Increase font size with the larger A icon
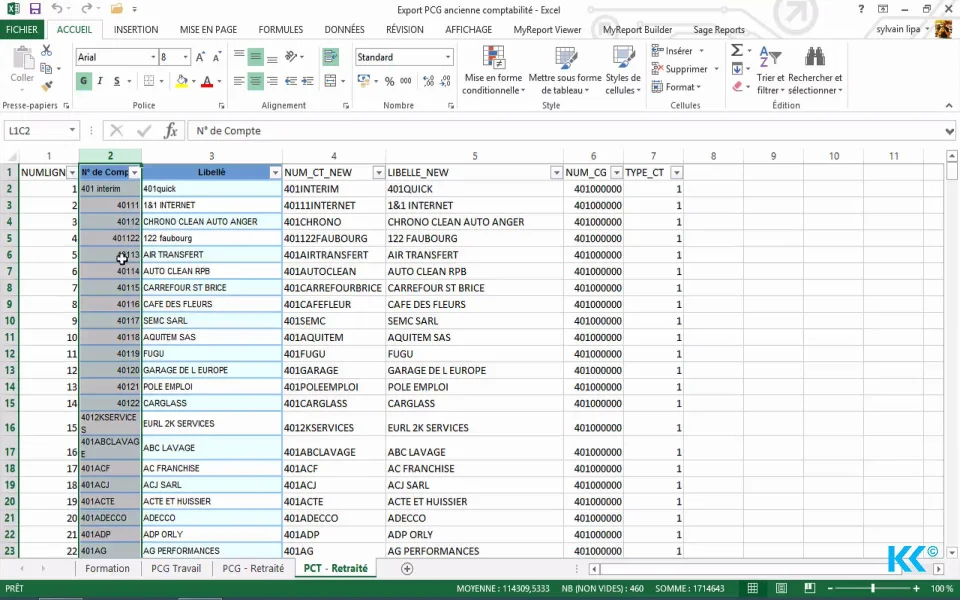The width and height of the screenshot is (960, 600). (200, 57)
